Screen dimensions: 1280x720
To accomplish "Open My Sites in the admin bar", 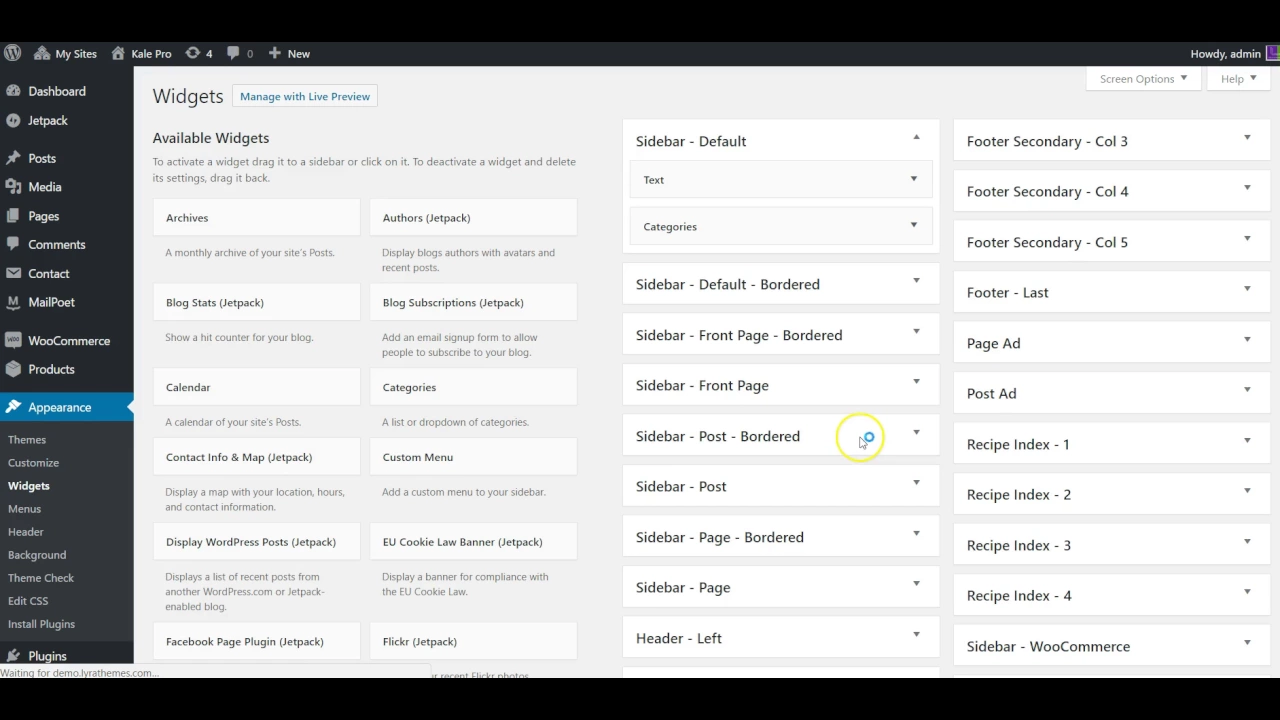I will [66, 54].
